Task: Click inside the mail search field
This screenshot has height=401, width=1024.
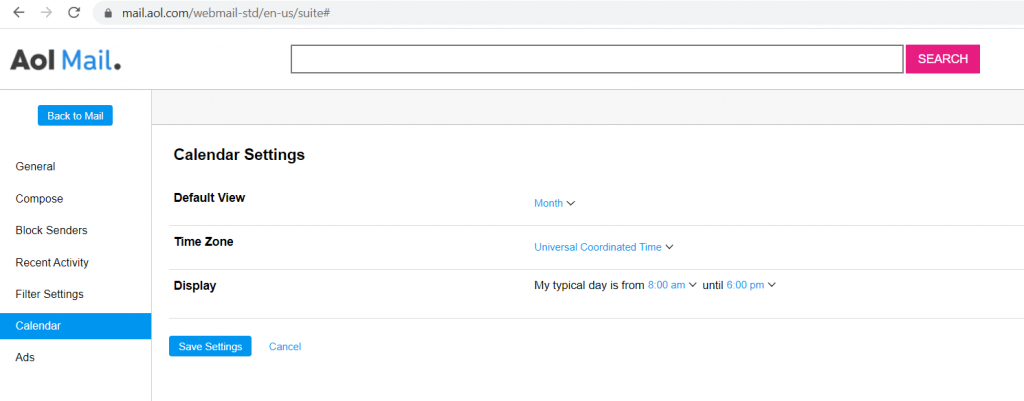Action: [x=597, y=59]
